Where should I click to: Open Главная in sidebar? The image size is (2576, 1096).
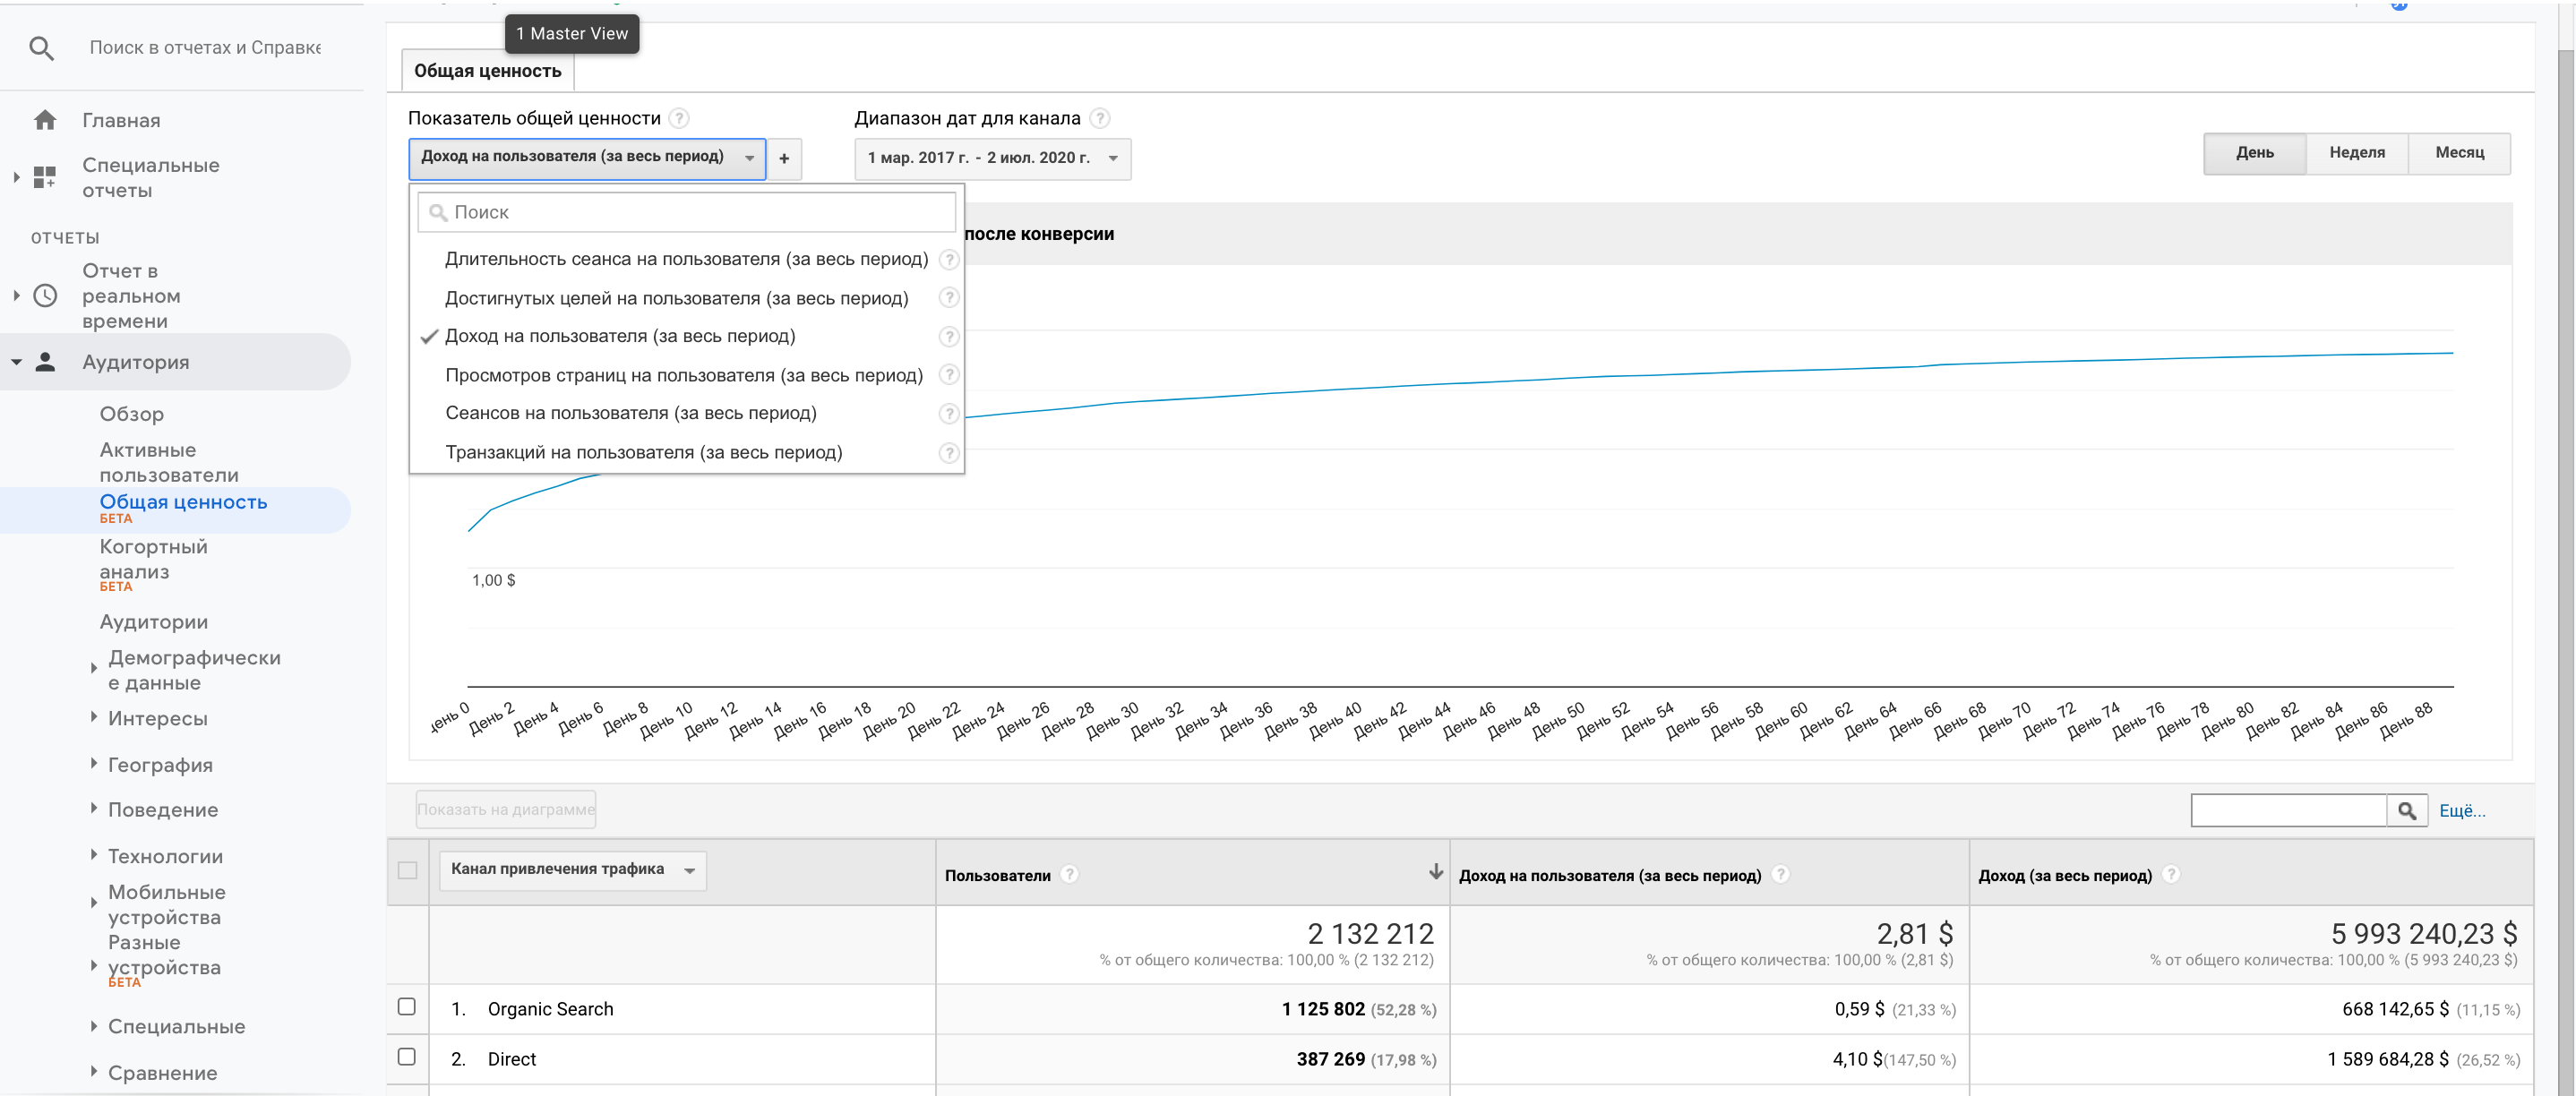pyautogui.click(x=121, y=120)
